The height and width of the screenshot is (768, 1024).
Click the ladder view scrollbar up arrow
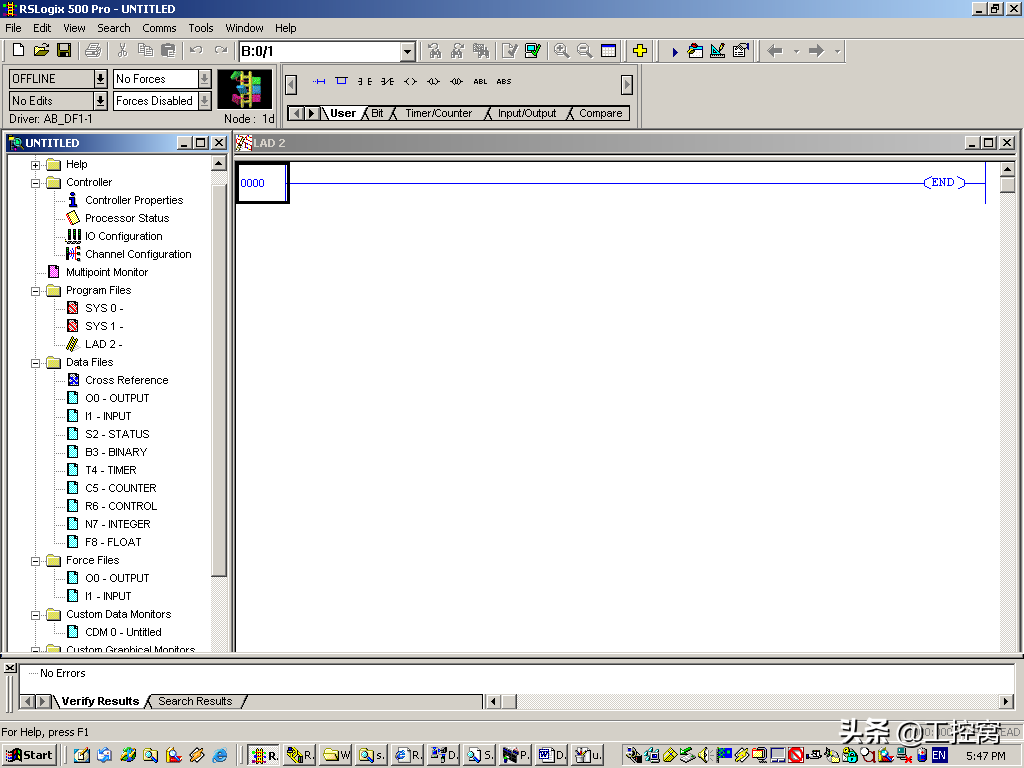(1007, 169)
